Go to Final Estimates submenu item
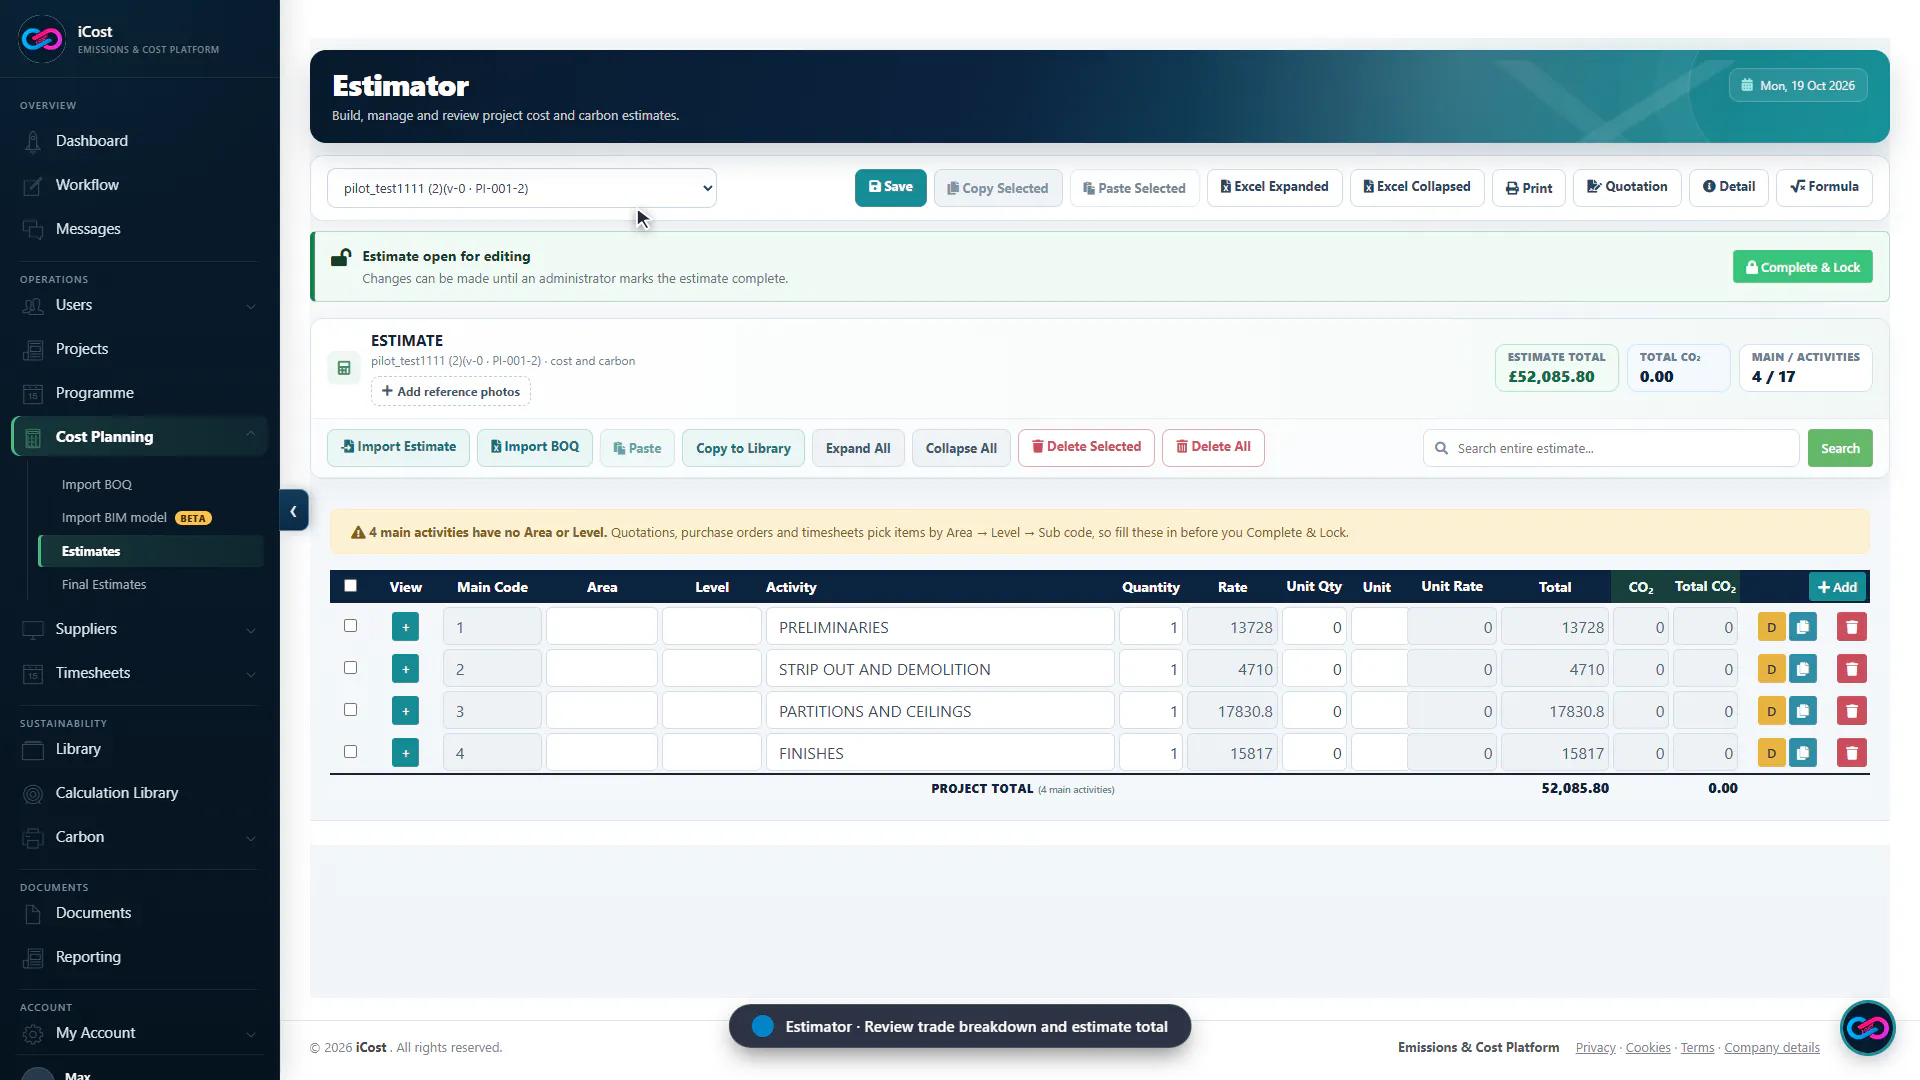The height and width of the screenshot is (1080, 1920). point(104,585)
